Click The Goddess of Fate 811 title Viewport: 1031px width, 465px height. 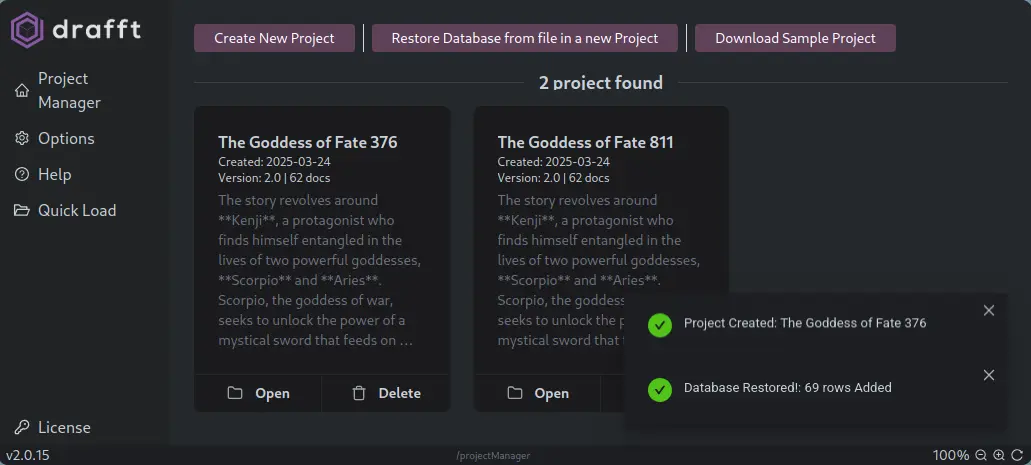pos(585,142)
